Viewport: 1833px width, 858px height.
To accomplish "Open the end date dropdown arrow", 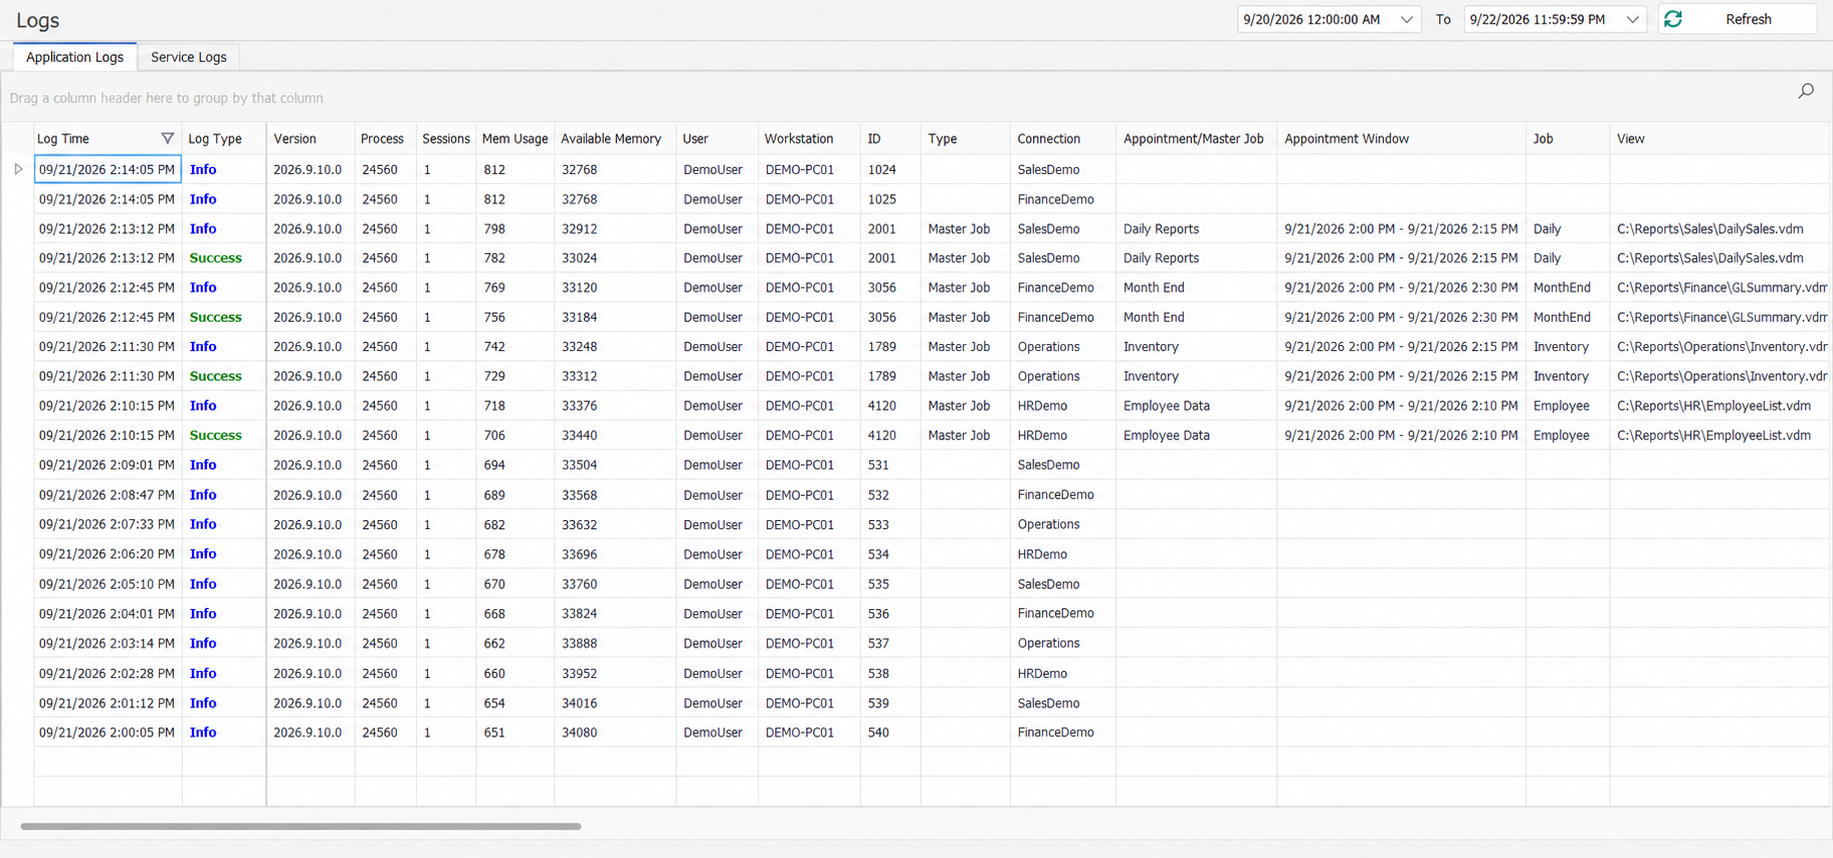I will 1632,19.
